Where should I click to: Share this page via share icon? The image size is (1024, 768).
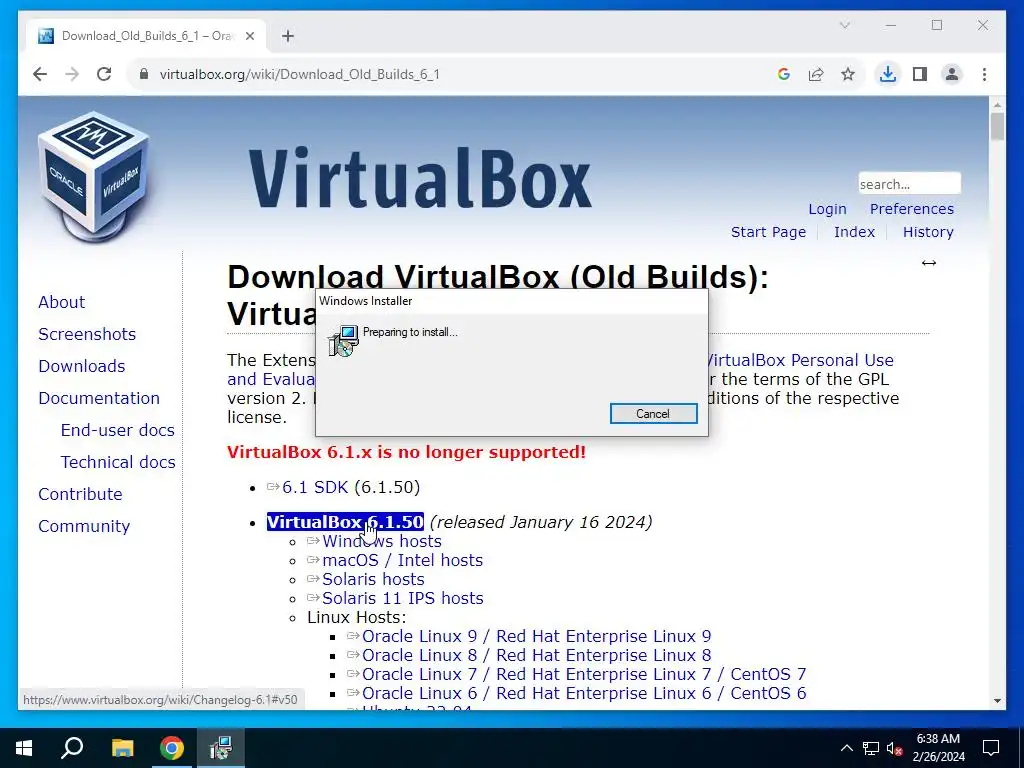tap(816, 74)
